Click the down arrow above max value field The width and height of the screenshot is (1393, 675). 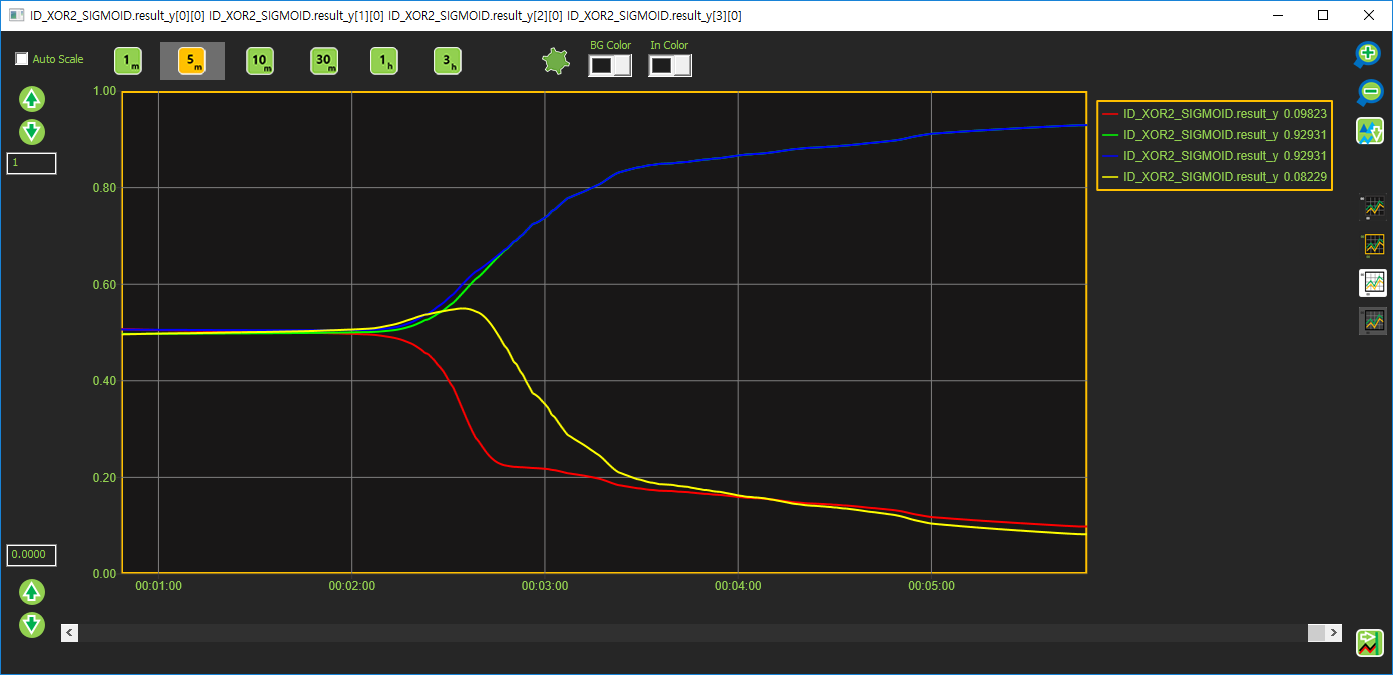tap(32, 132)
